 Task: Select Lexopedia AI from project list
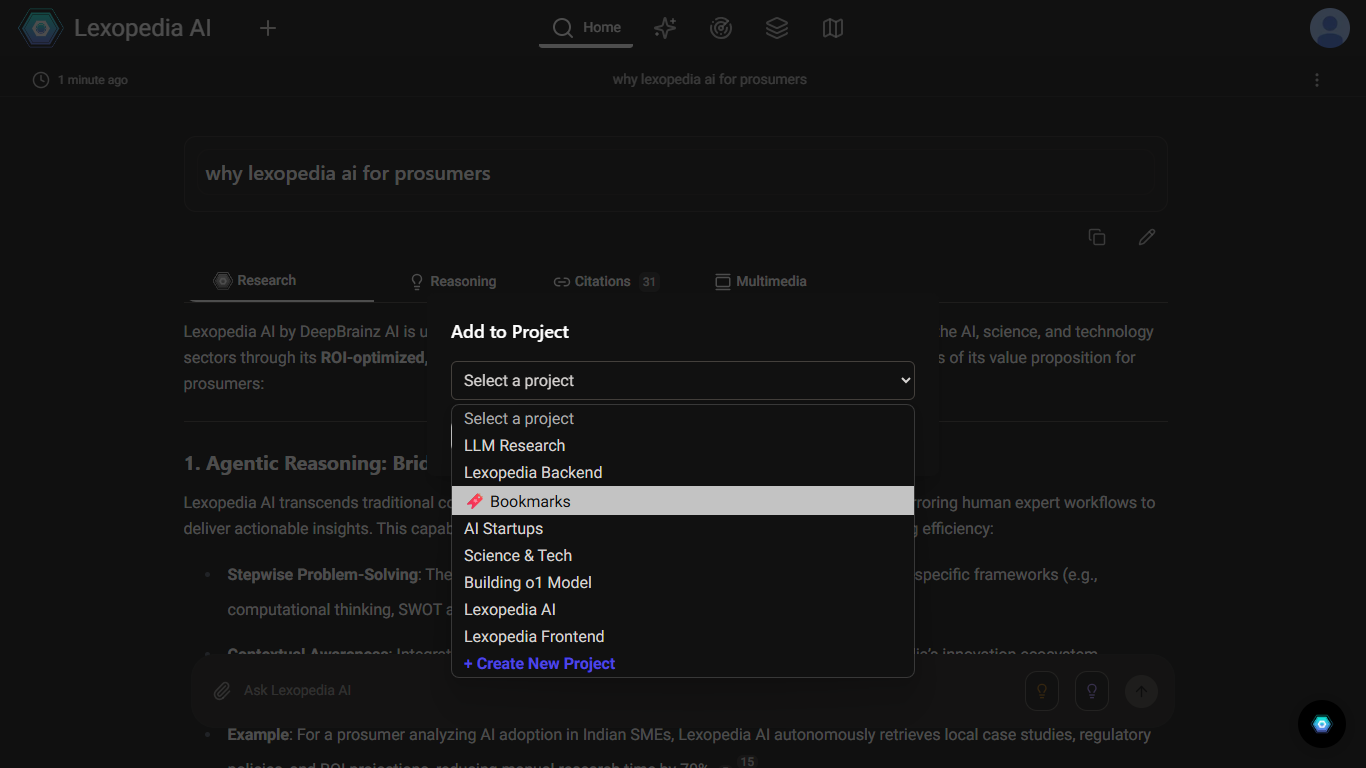(x=683, y=610)
